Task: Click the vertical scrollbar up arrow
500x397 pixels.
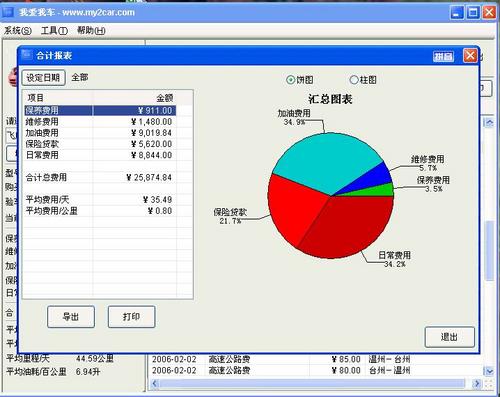Action: pyautogui.click(x=489, y=123)
